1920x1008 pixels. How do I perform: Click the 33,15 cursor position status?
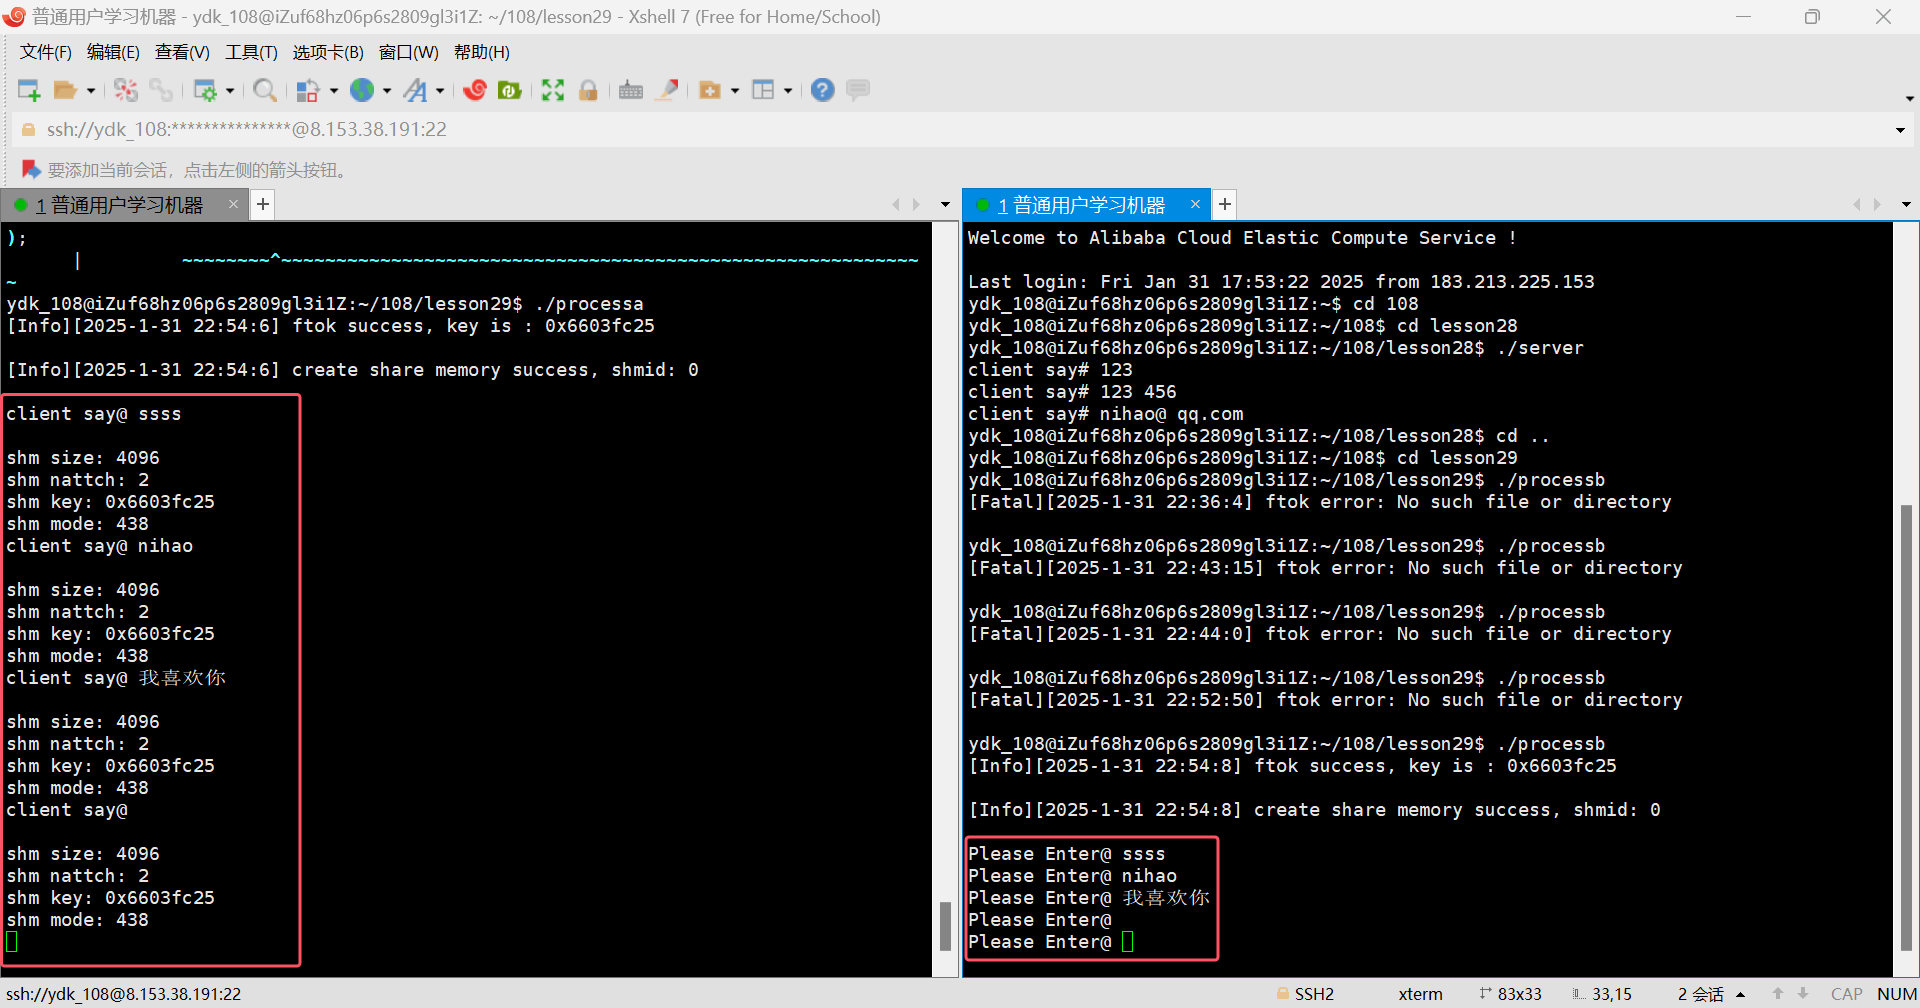1602,994
